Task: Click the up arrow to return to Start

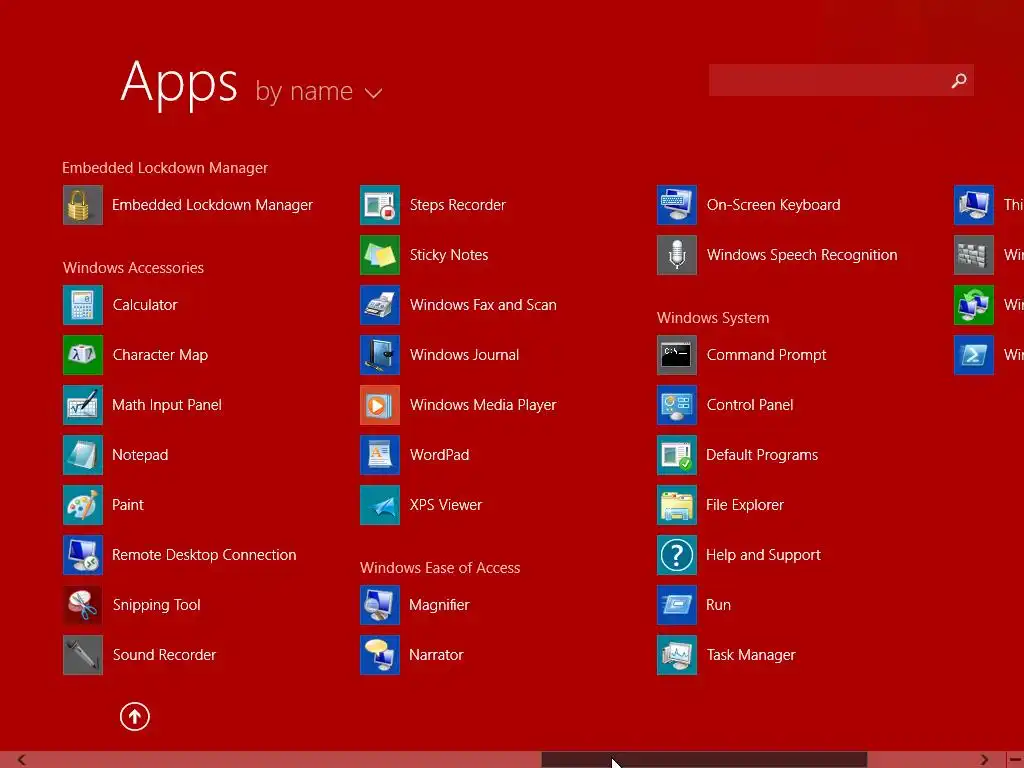Action: coord(135,716)
